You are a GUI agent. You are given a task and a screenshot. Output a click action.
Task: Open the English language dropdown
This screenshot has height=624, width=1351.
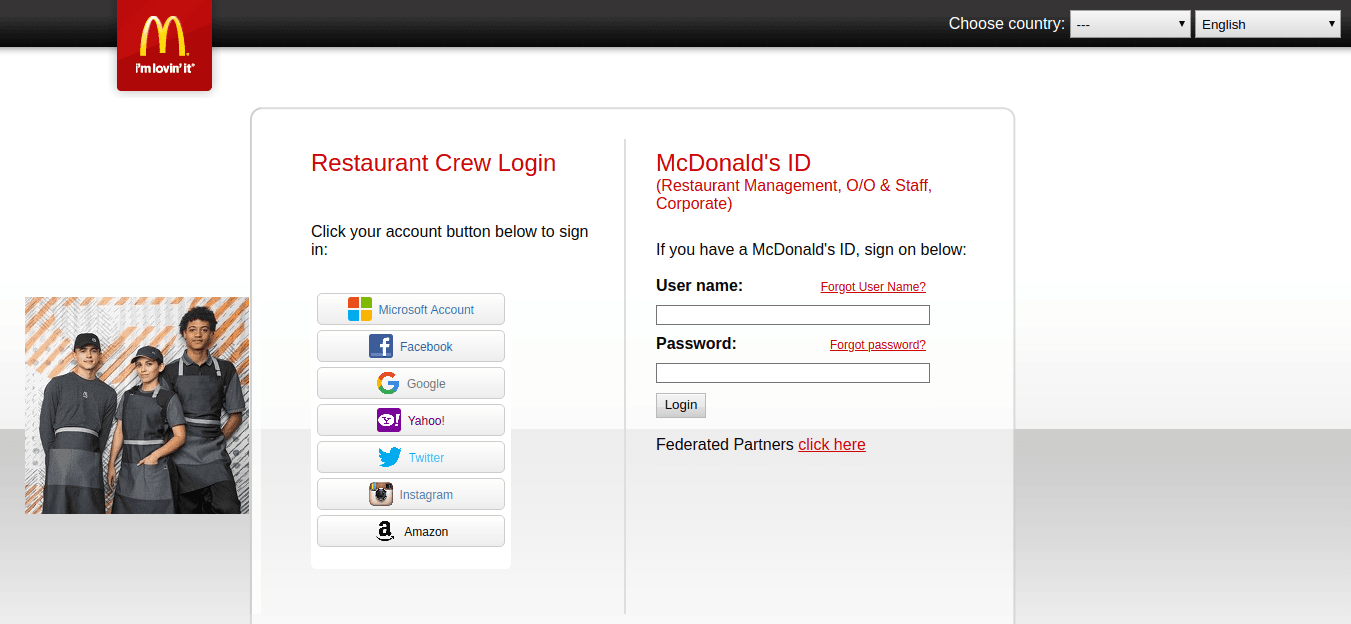coord(1268,24)
